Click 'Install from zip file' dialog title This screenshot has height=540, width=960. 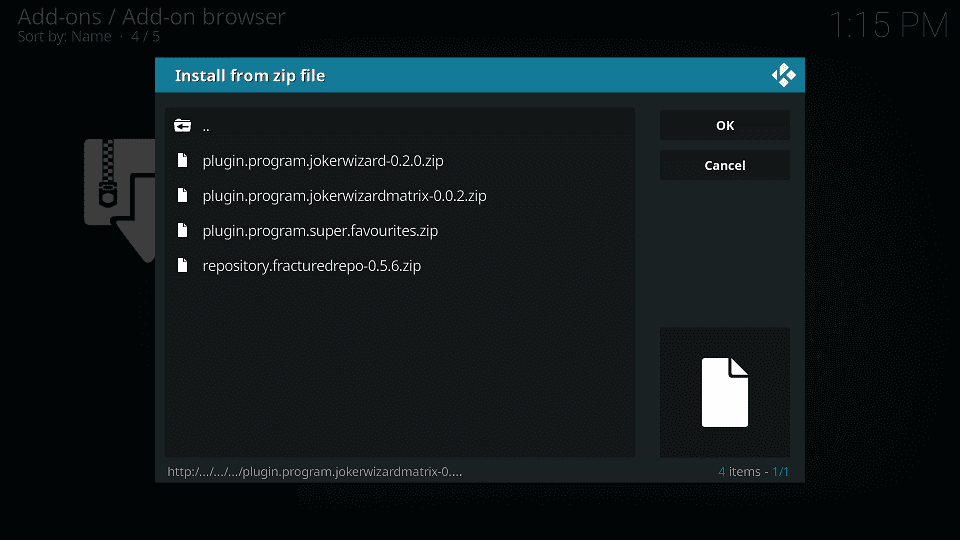click(250, 75)
